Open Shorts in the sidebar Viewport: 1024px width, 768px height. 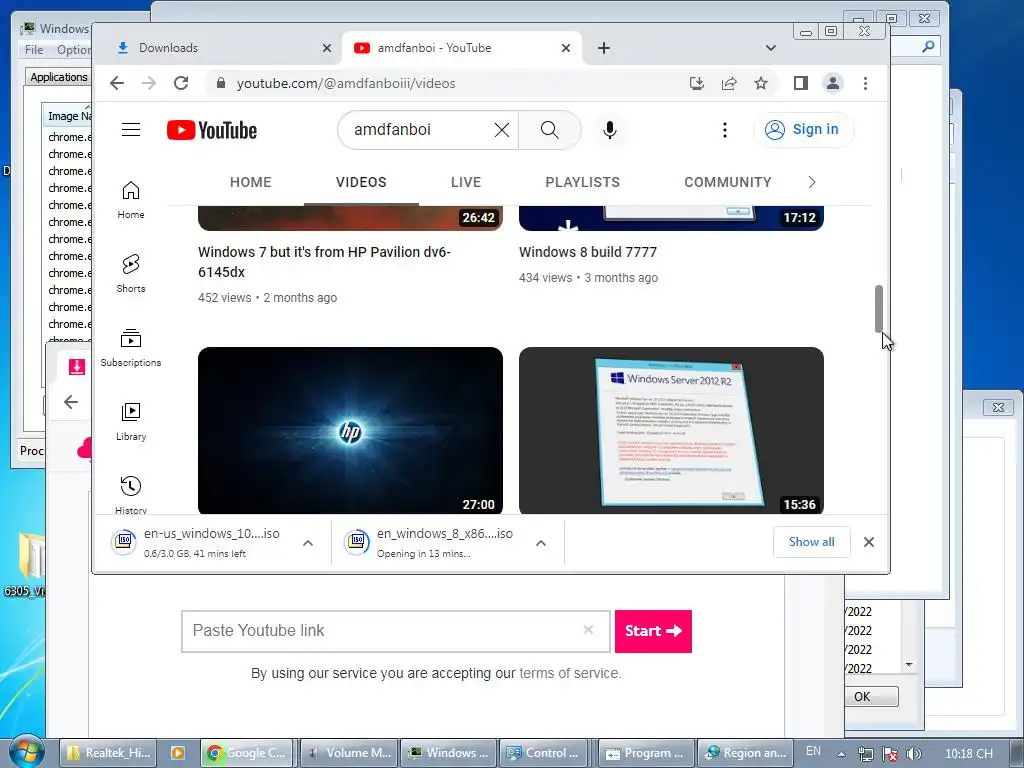(x=131, y=274)
